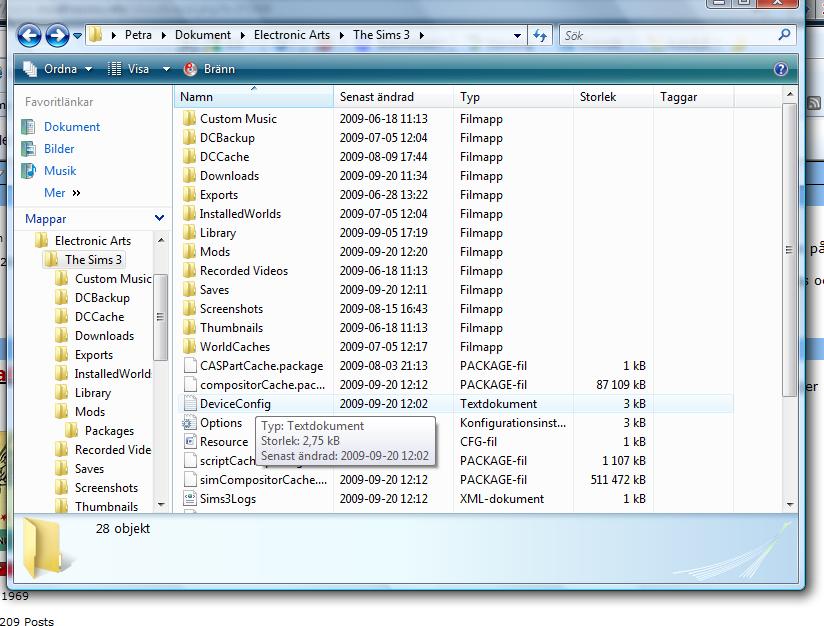Image resolution: width=824 pixels, height=626 pixels.
Task: Select the Options configuration file icon
Action: 190,422
